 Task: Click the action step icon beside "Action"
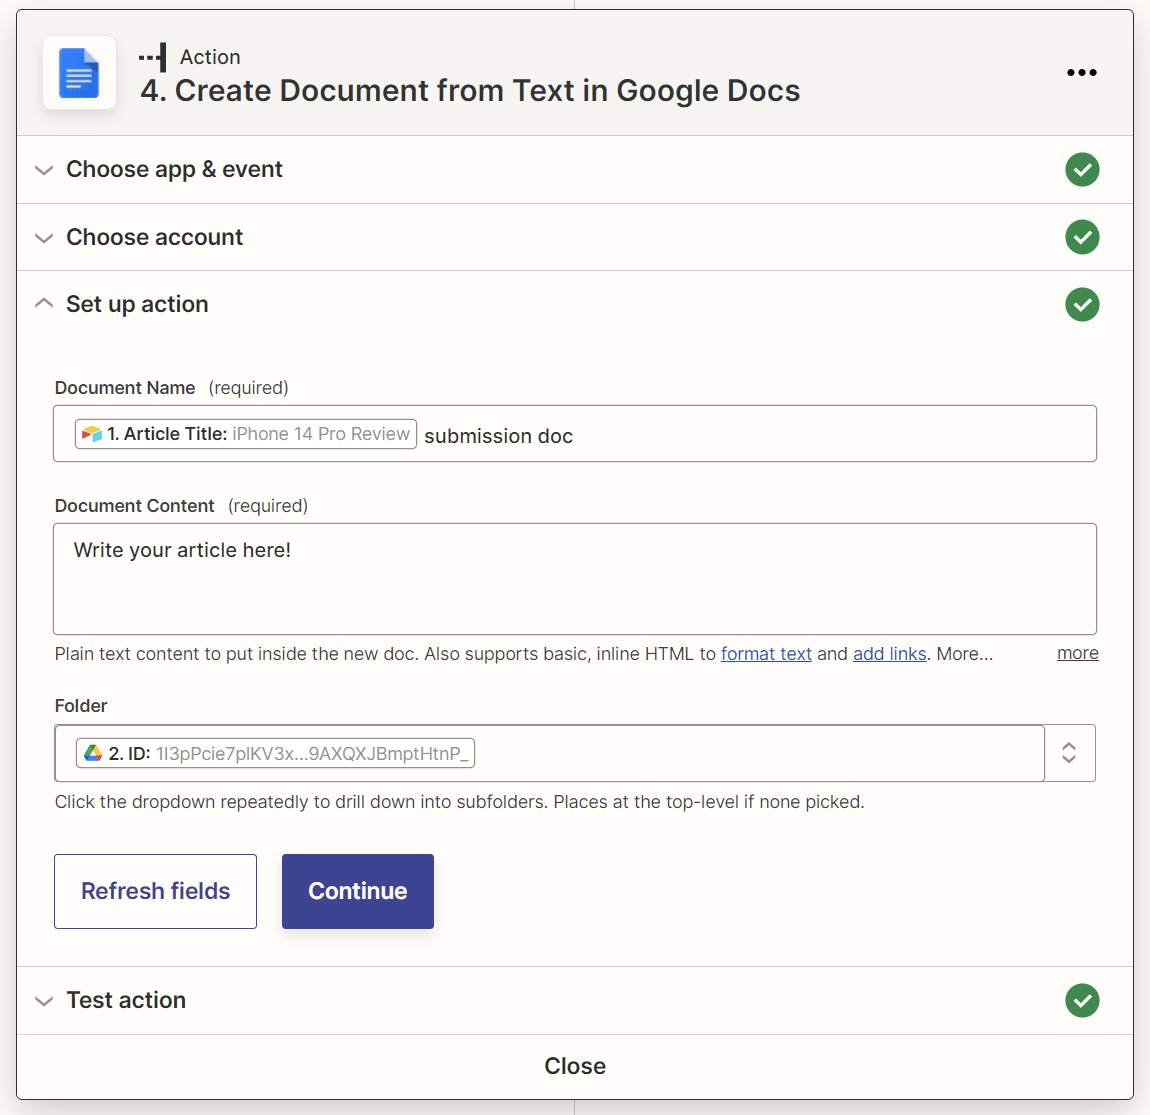[152, 57]
